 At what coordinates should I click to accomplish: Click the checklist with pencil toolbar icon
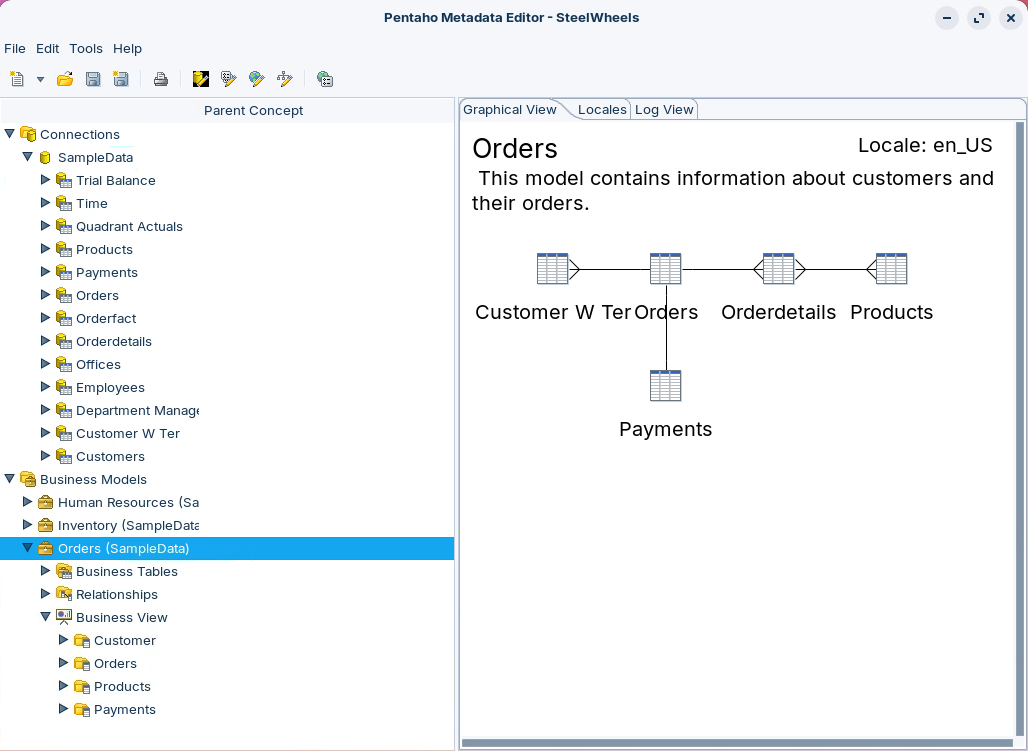[228, 79]
